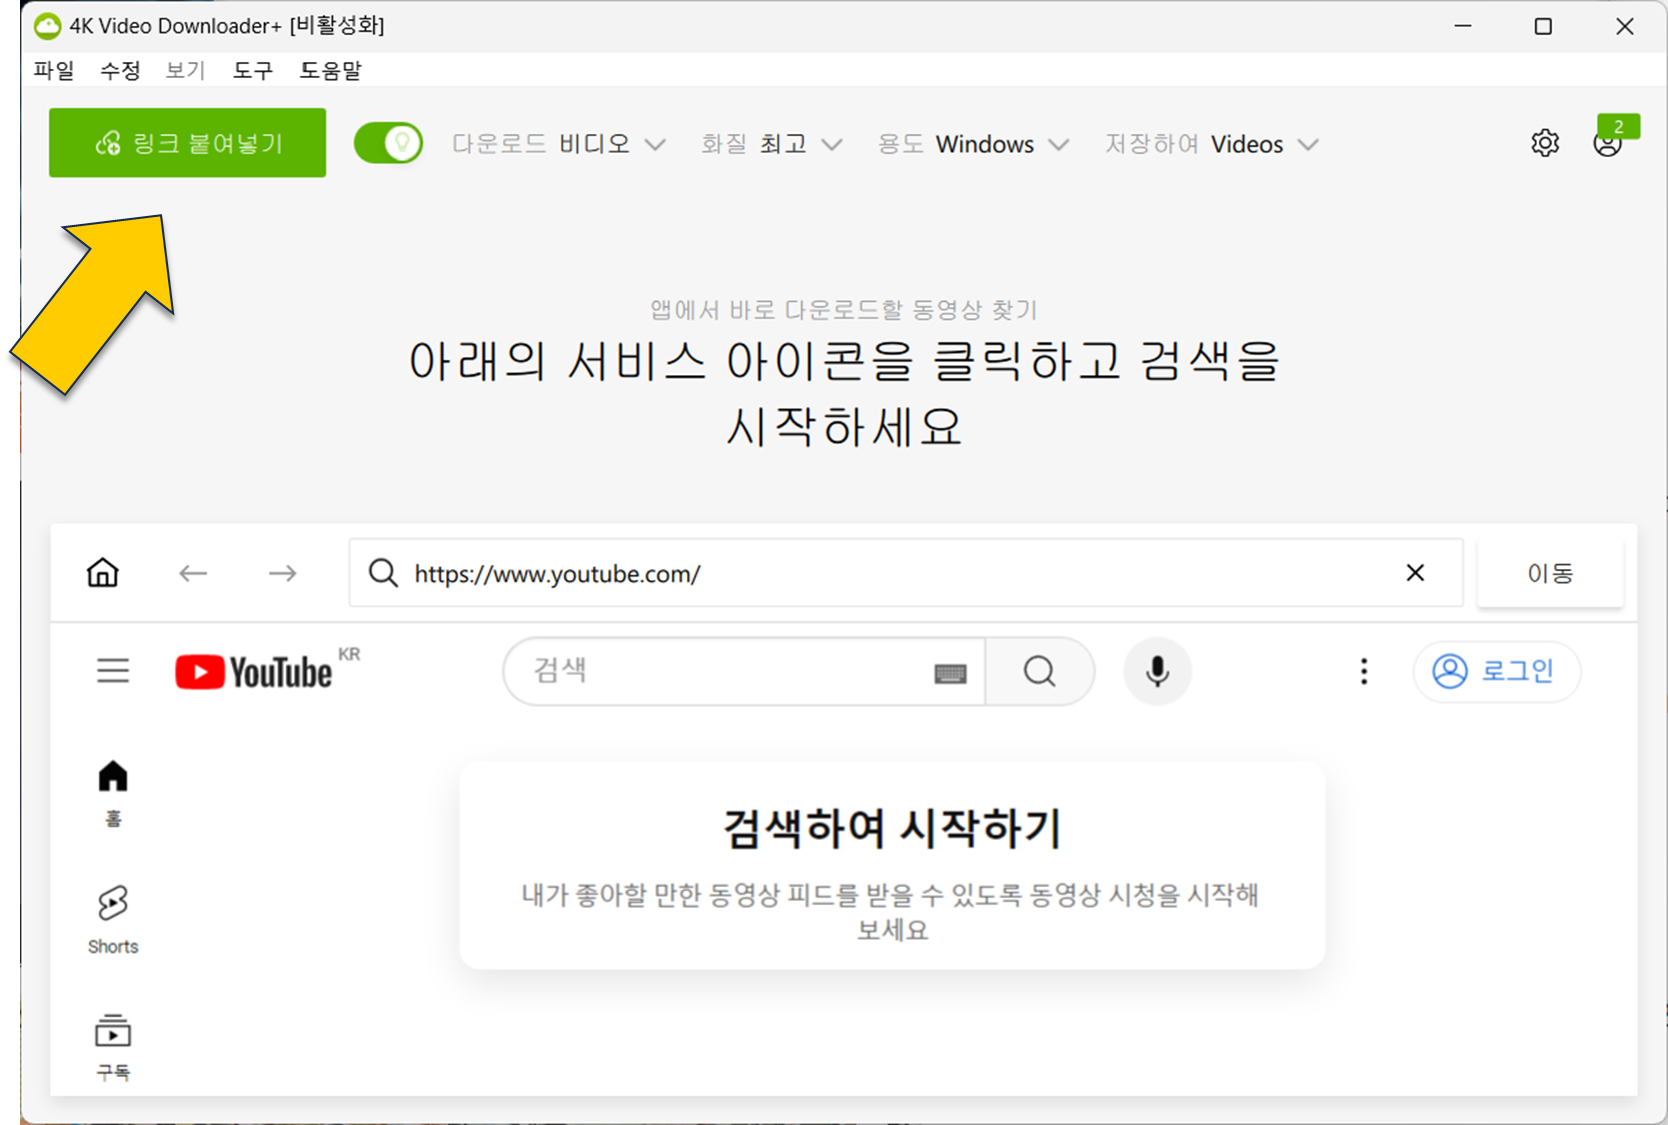Click the URL field showing youtube.com
Viewport: 1668px width, 1125px height.
click(x=905, y=573)
